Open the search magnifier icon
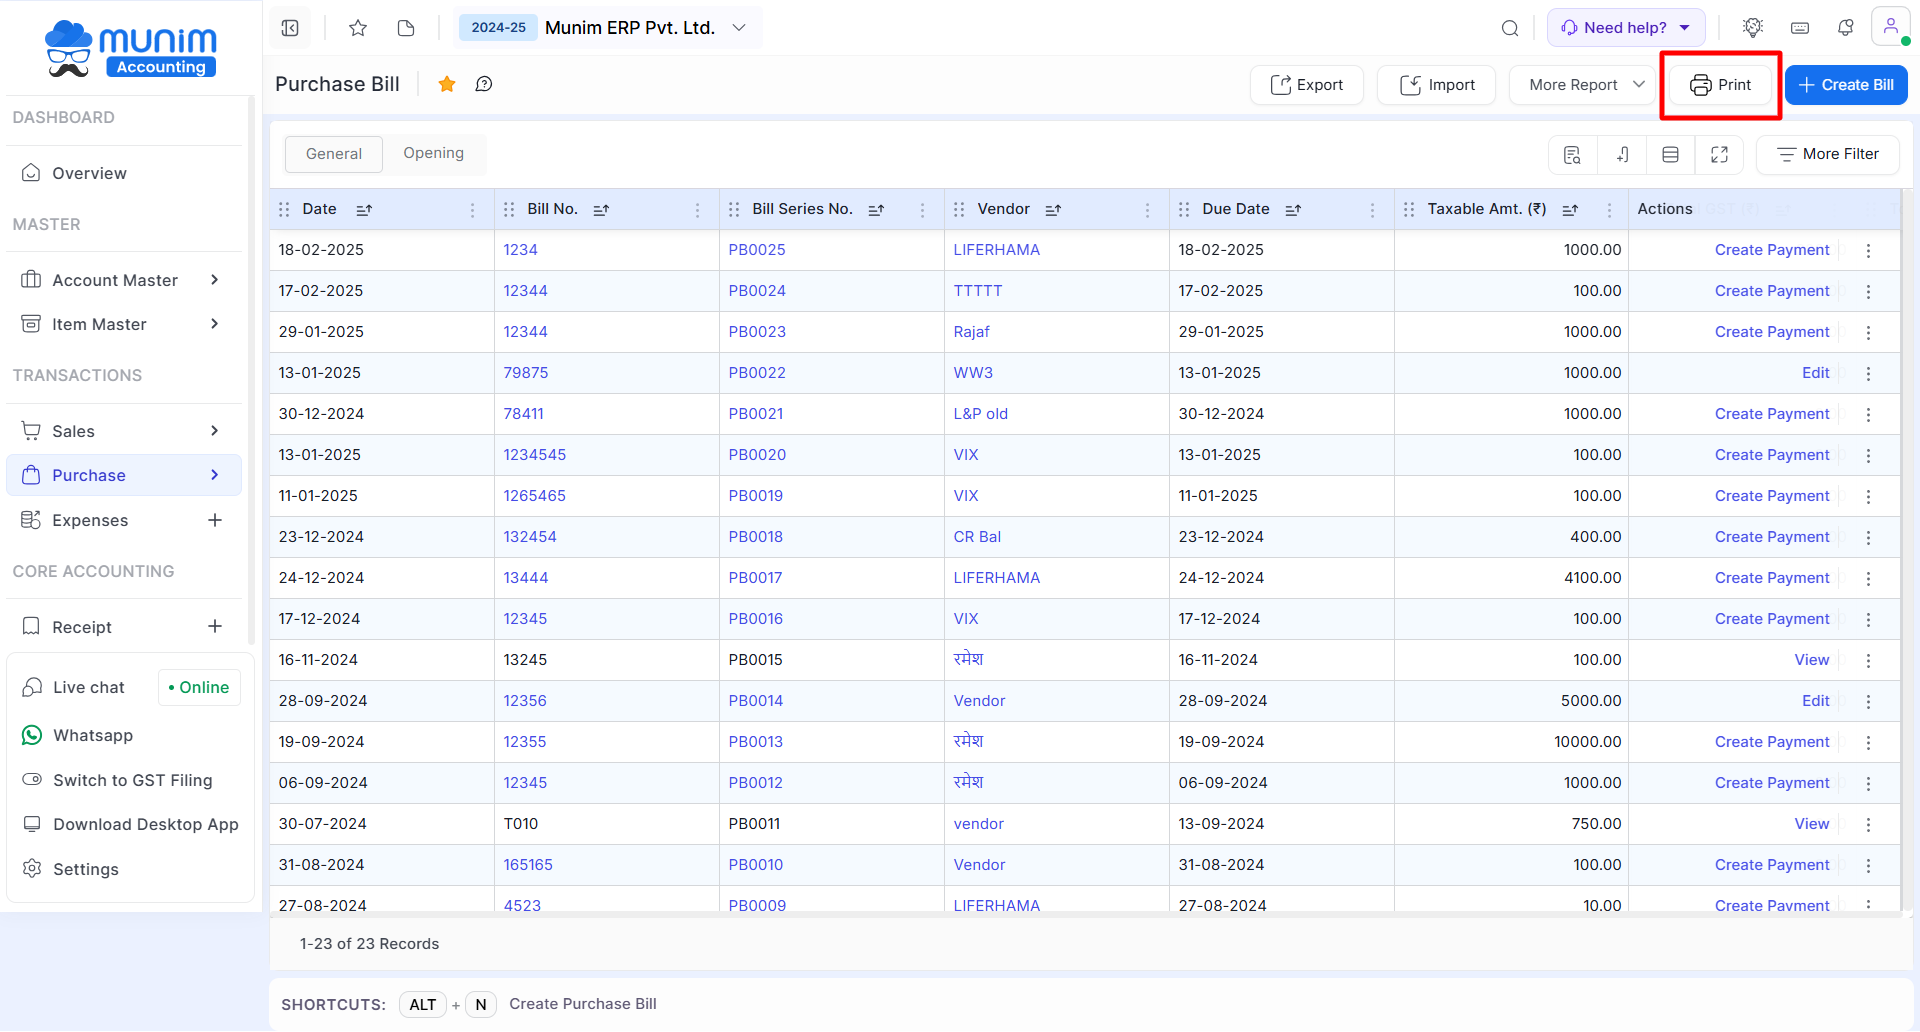Image resolution: width=1920 pixels, height=1032 pixels. tap(1510, 28)
